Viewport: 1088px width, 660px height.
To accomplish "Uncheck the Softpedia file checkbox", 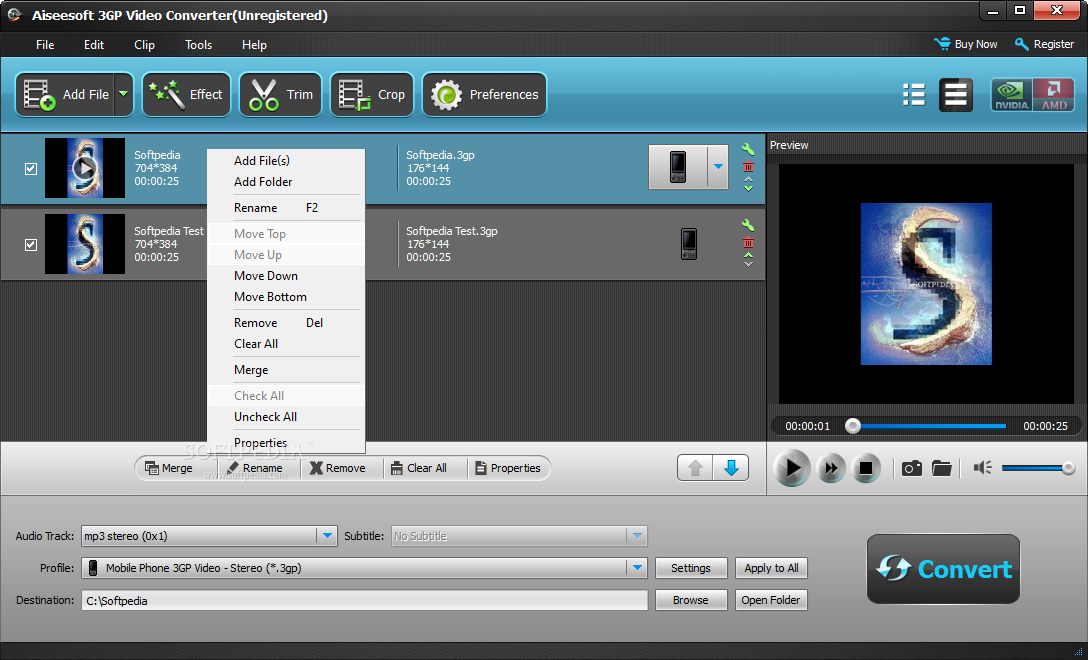I will 31,169.
